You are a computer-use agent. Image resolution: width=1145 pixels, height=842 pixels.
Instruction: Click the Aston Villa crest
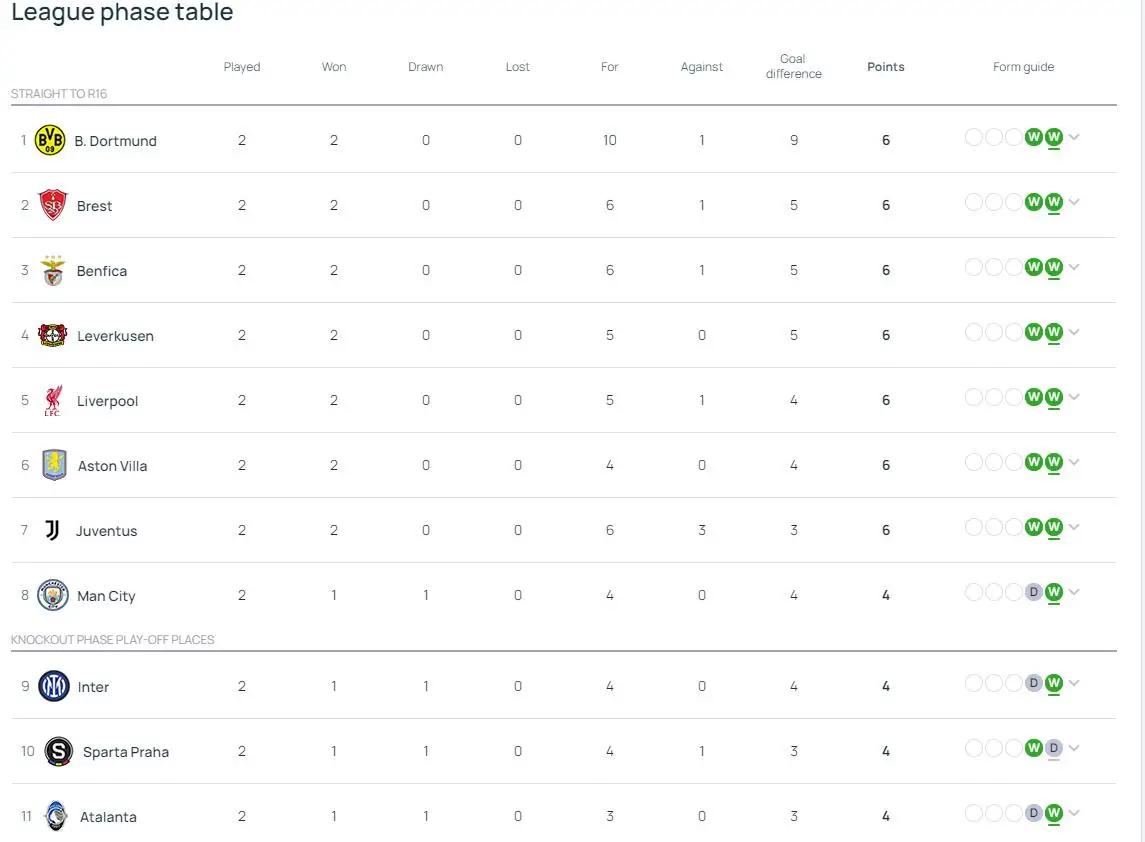54,465
